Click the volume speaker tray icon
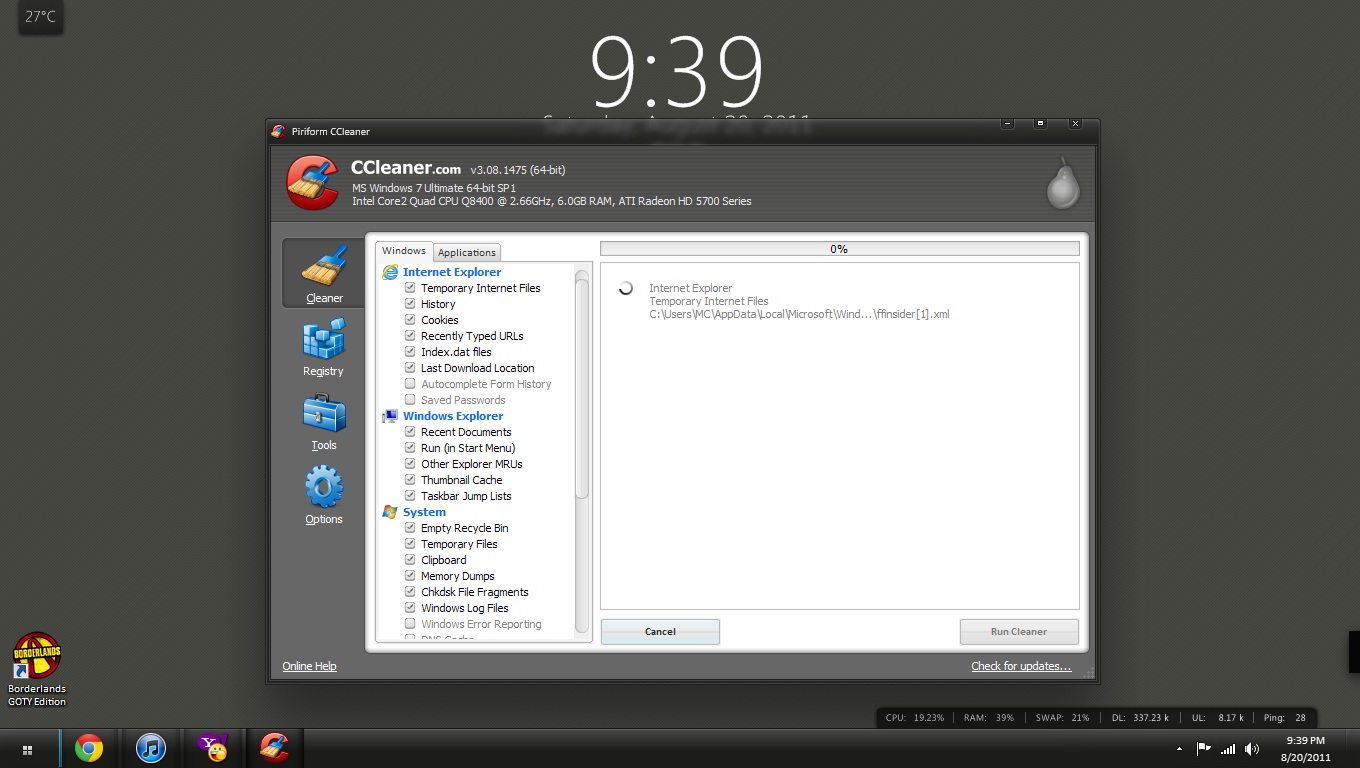Screen dimensions: 1360x768 click(1252, 749)
